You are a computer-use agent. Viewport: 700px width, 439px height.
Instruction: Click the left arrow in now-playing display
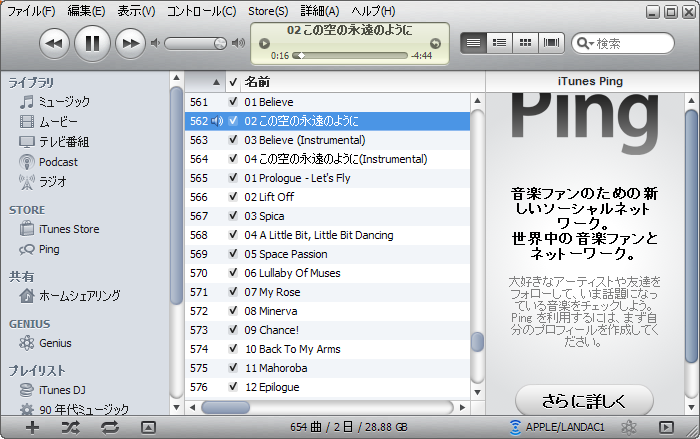coord(264,43)
